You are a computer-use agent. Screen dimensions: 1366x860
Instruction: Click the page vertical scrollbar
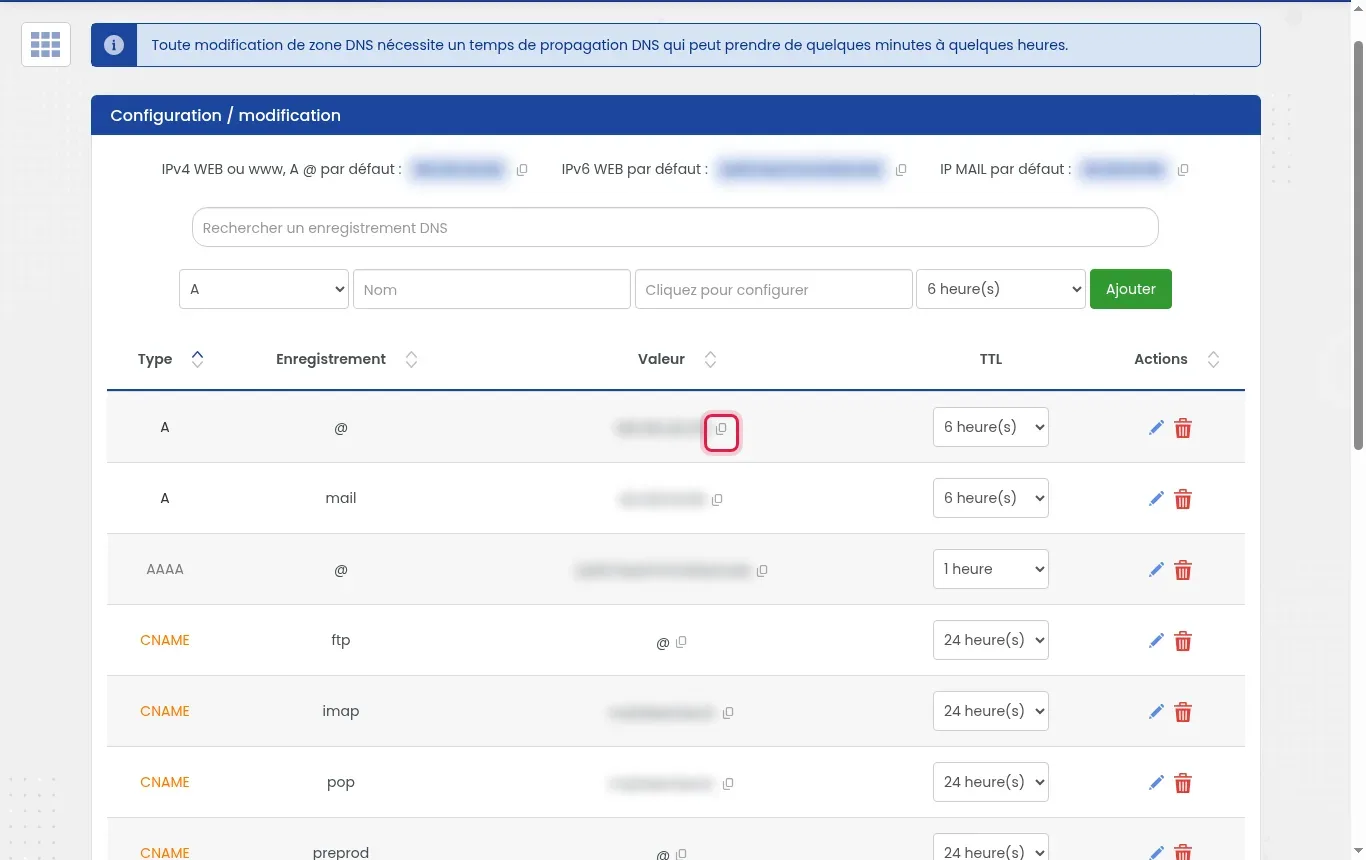[1358, 245]
